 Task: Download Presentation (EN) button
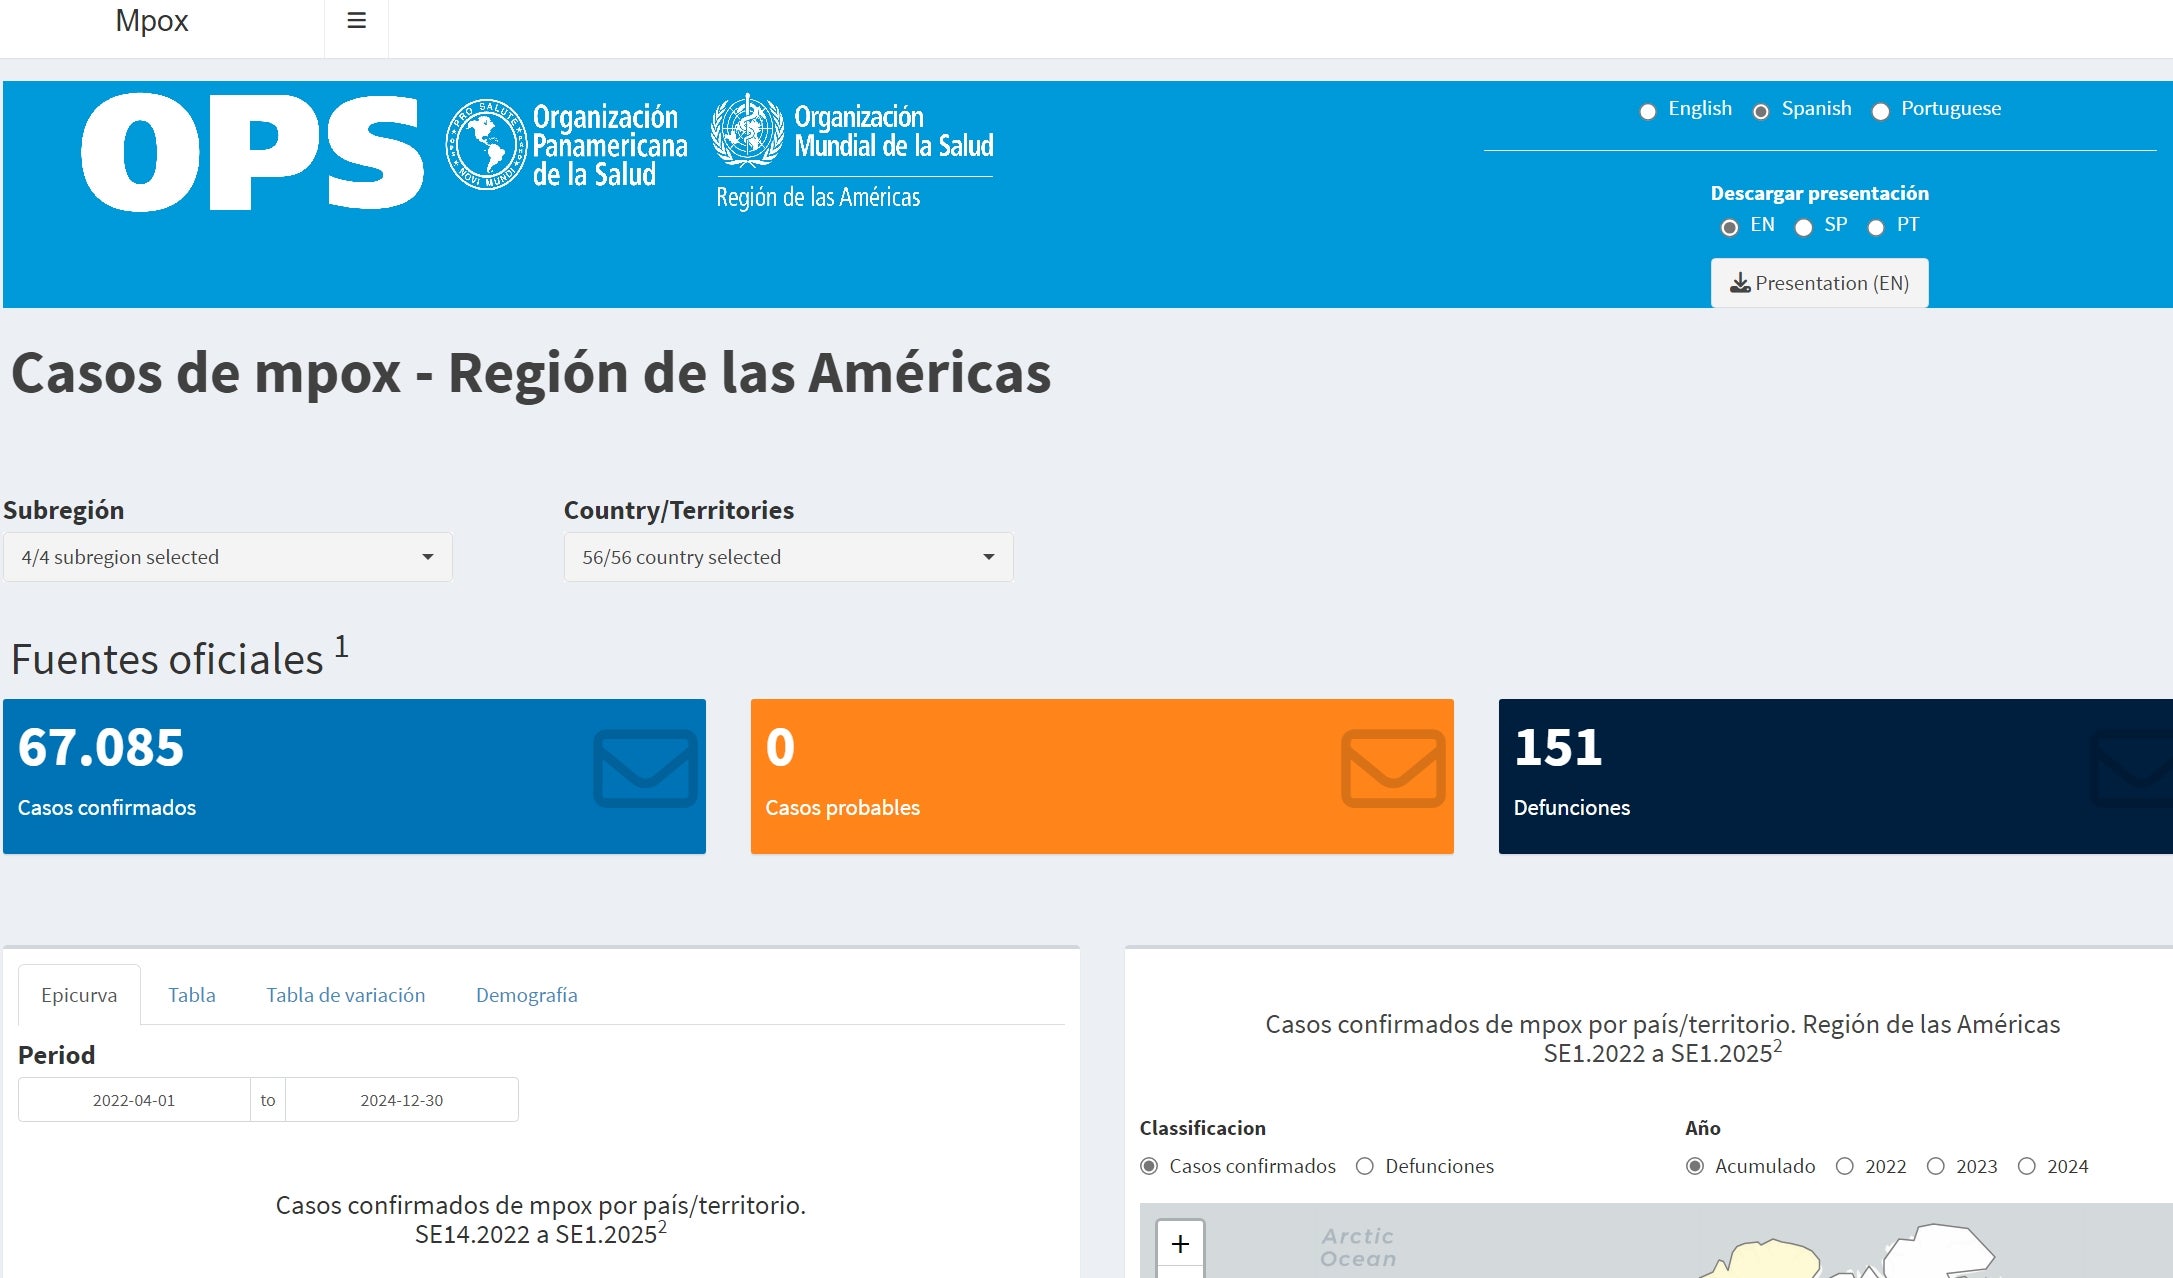click(x=1819, y=283)
